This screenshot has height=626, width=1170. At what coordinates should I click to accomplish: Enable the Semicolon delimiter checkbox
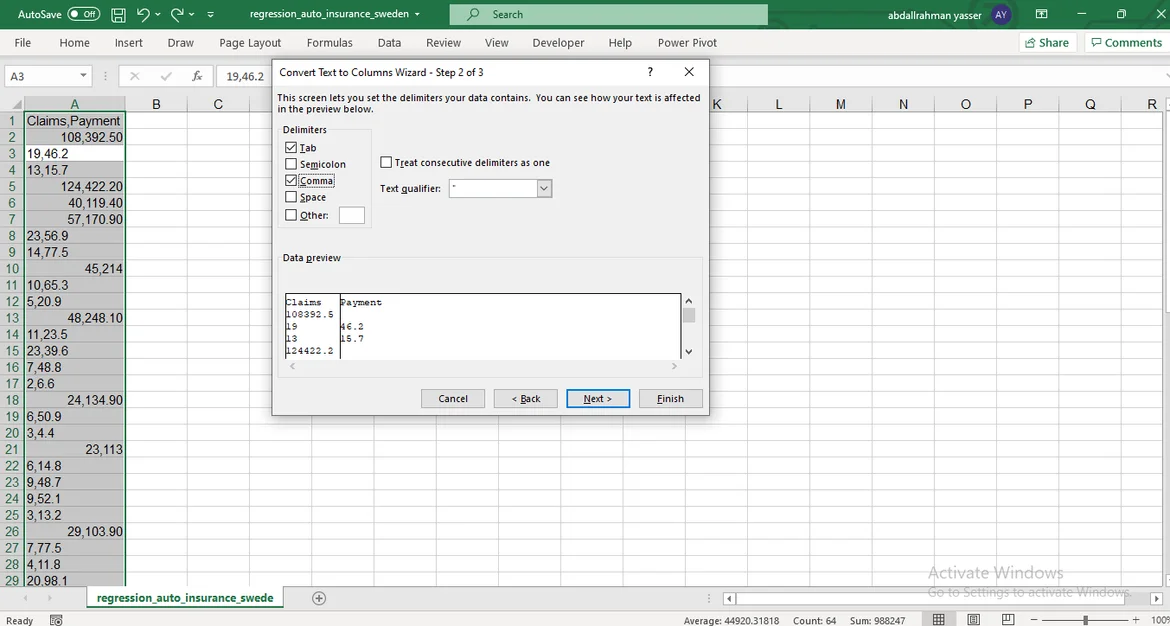[291, 164]
